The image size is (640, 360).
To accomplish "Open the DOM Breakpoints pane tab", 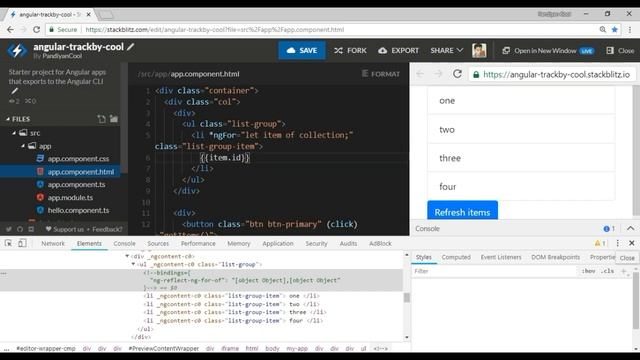I will click(556, 257).
